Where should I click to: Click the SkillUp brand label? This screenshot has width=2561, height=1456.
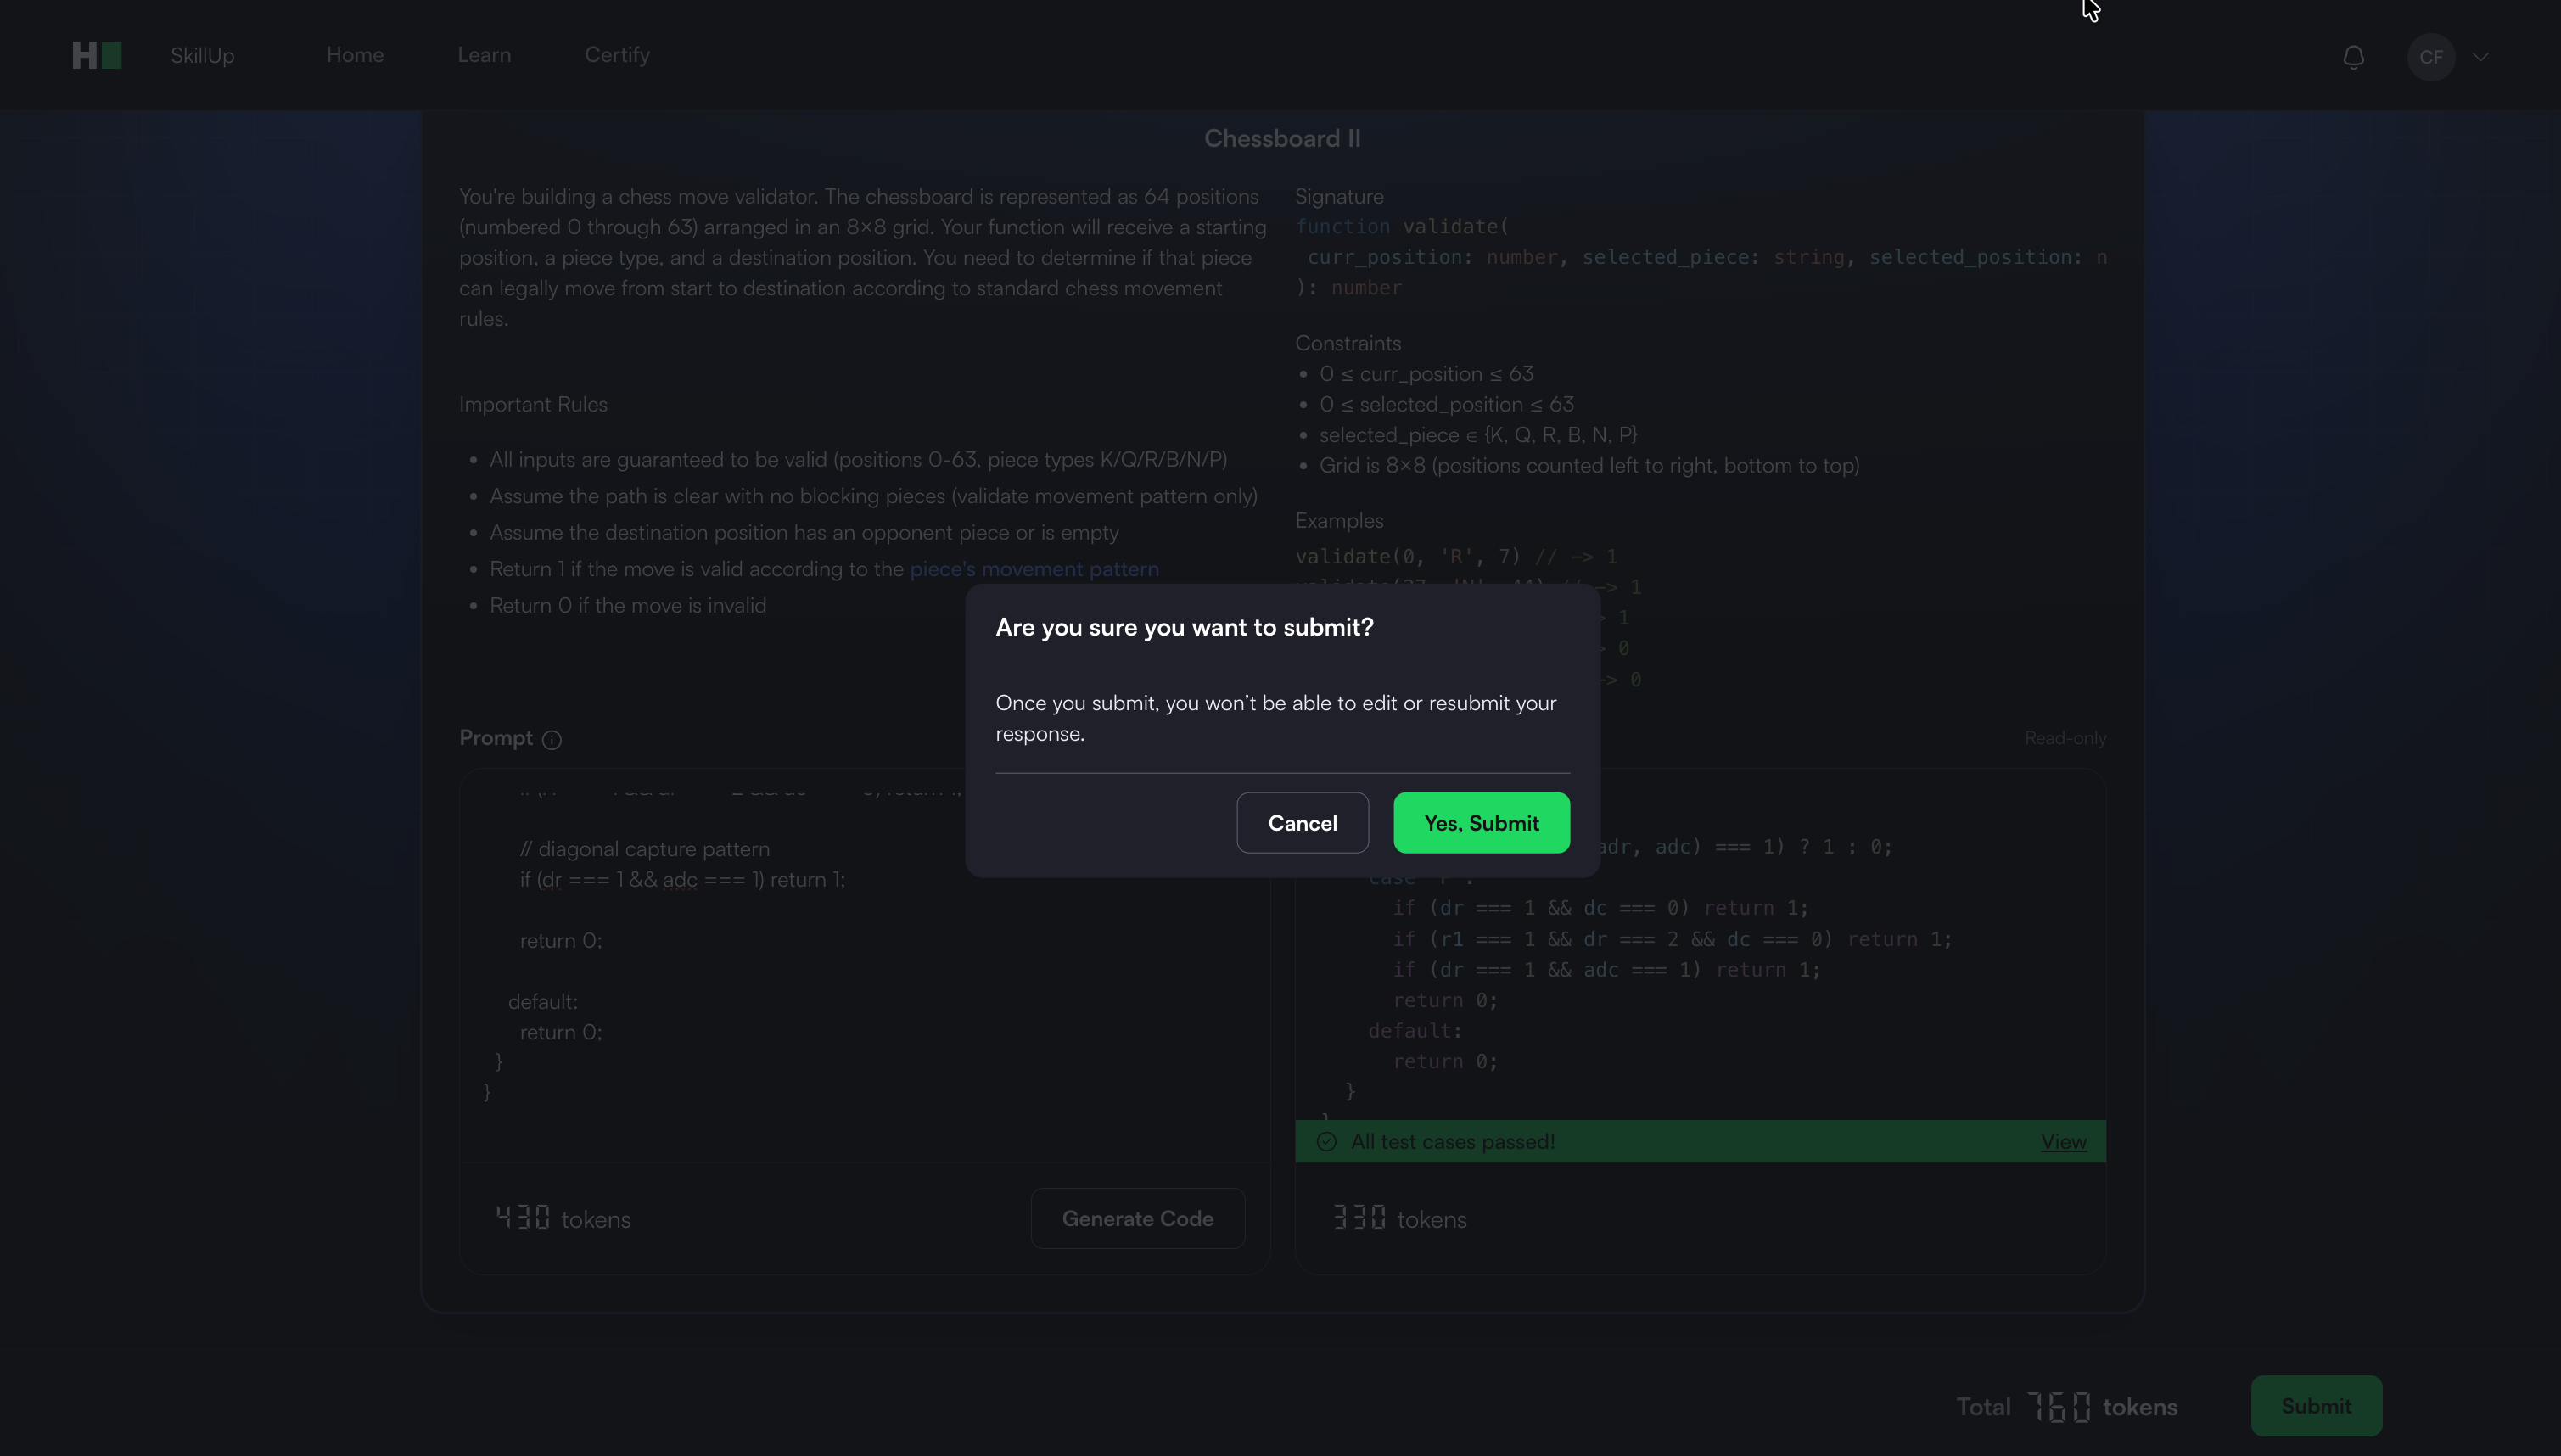coord(202,56)
